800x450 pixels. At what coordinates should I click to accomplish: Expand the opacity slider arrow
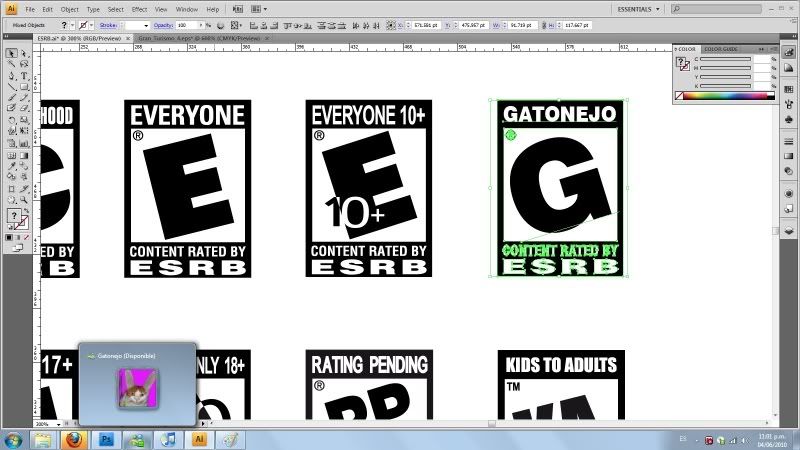point(201,25)
